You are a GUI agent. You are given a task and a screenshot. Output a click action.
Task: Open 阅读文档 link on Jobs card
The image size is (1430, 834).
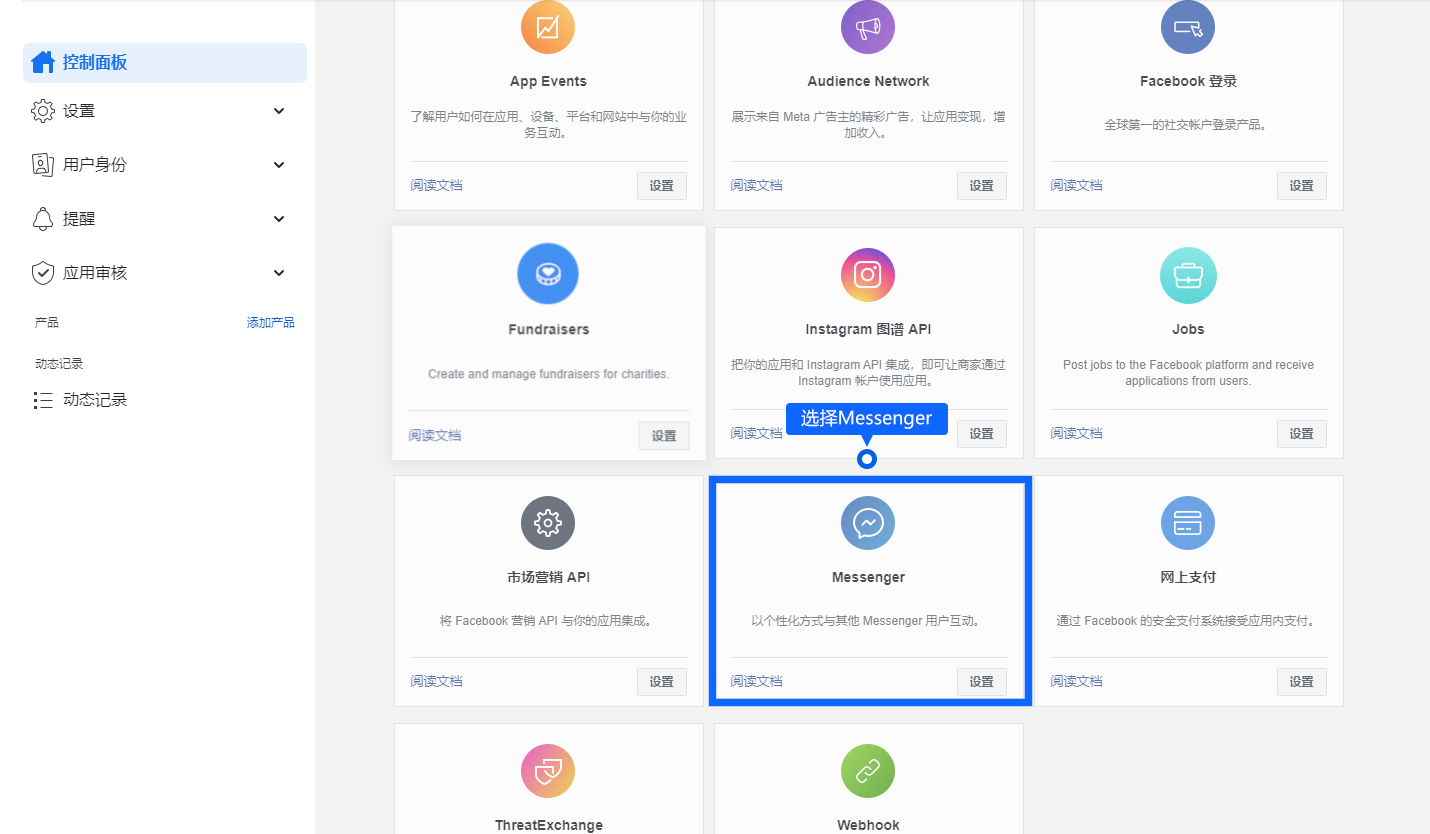(x=1076, y=433)
